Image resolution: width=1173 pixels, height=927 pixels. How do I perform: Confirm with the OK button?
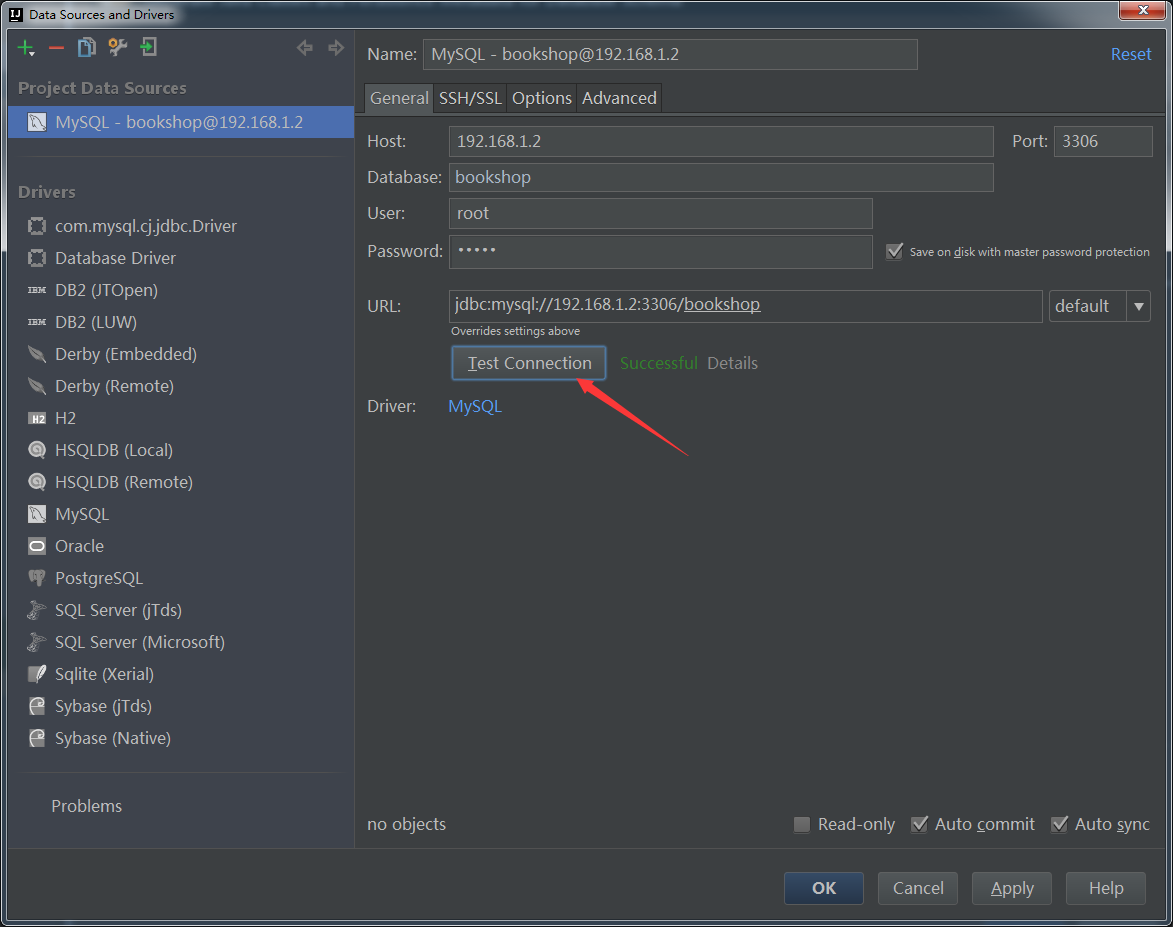pyautogui.click(x=824, y=888)
